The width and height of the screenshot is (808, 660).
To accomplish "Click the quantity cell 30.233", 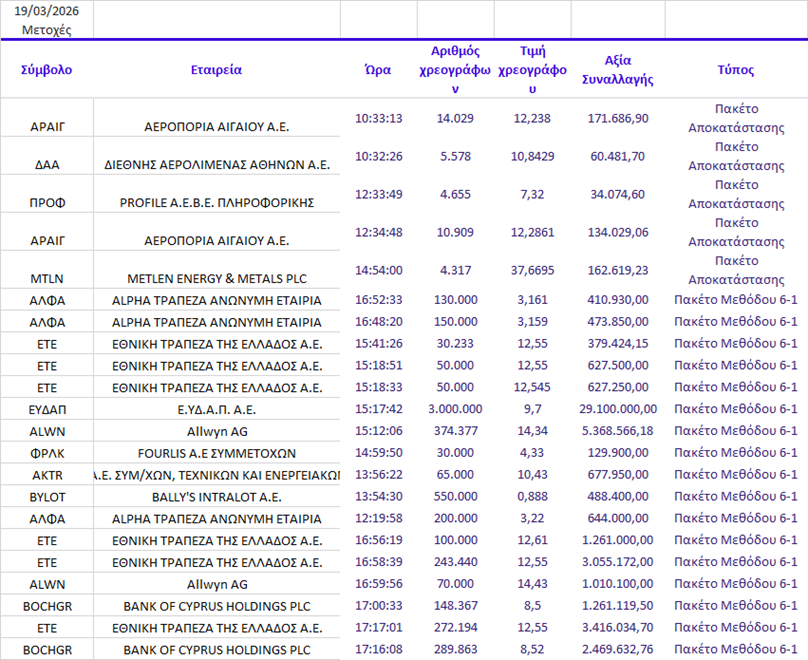I will (455, 344).
